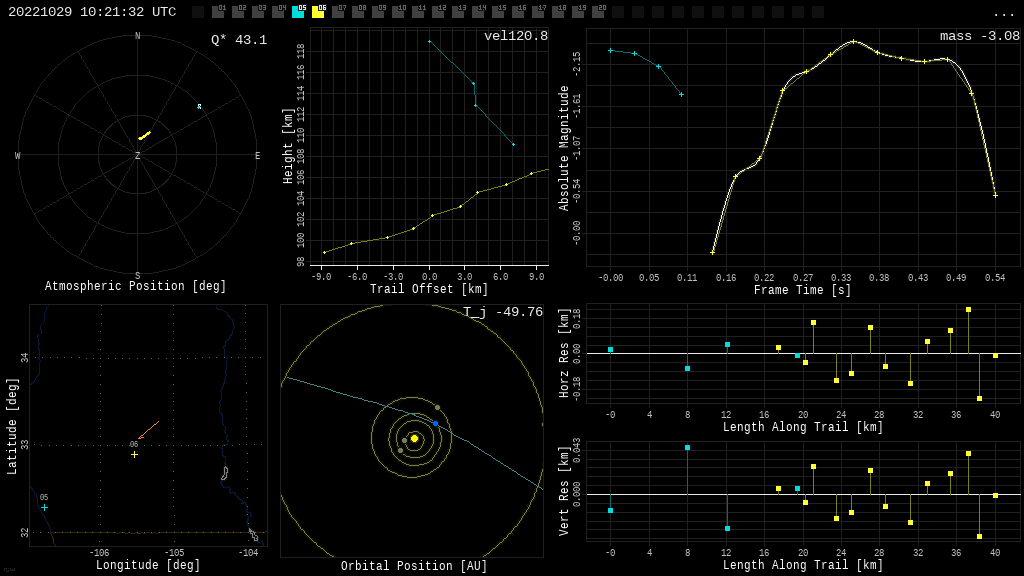This screenshot has width=1024, height=576.
Task: Toggle yellow station box 06
Action: (x=318, y=11)
